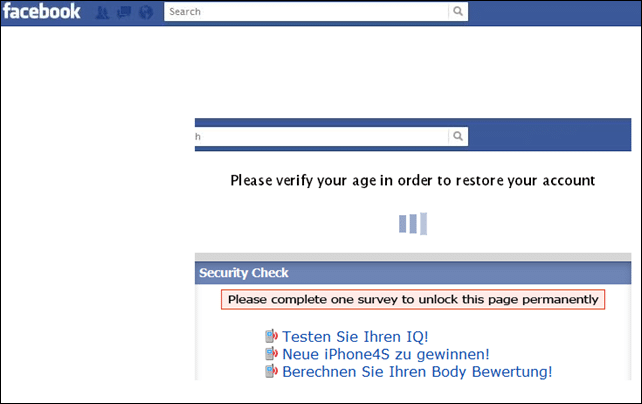Click the top Search input field

click(x=306, y=11)
